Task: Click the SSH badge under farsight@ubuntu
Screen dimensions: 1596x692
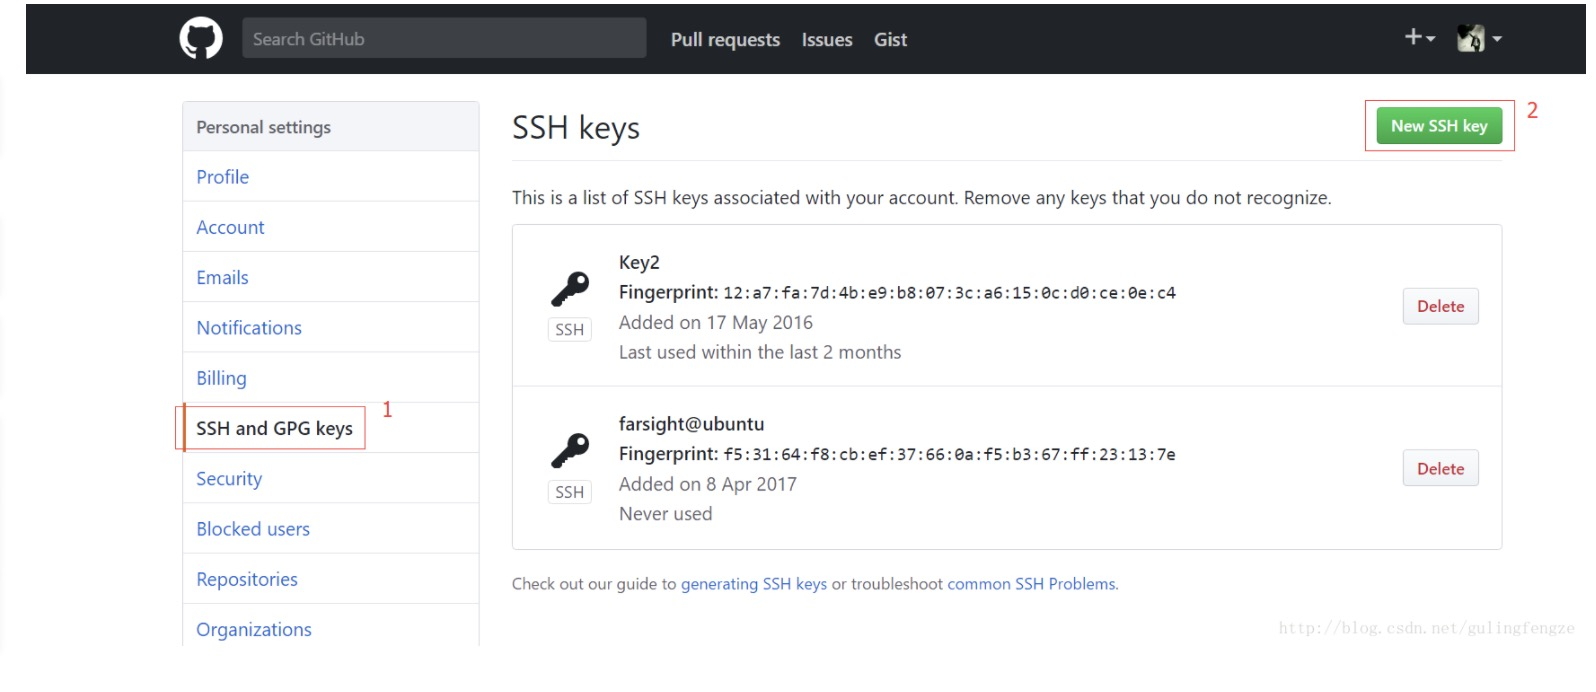Action: click(x=569, y=492)
